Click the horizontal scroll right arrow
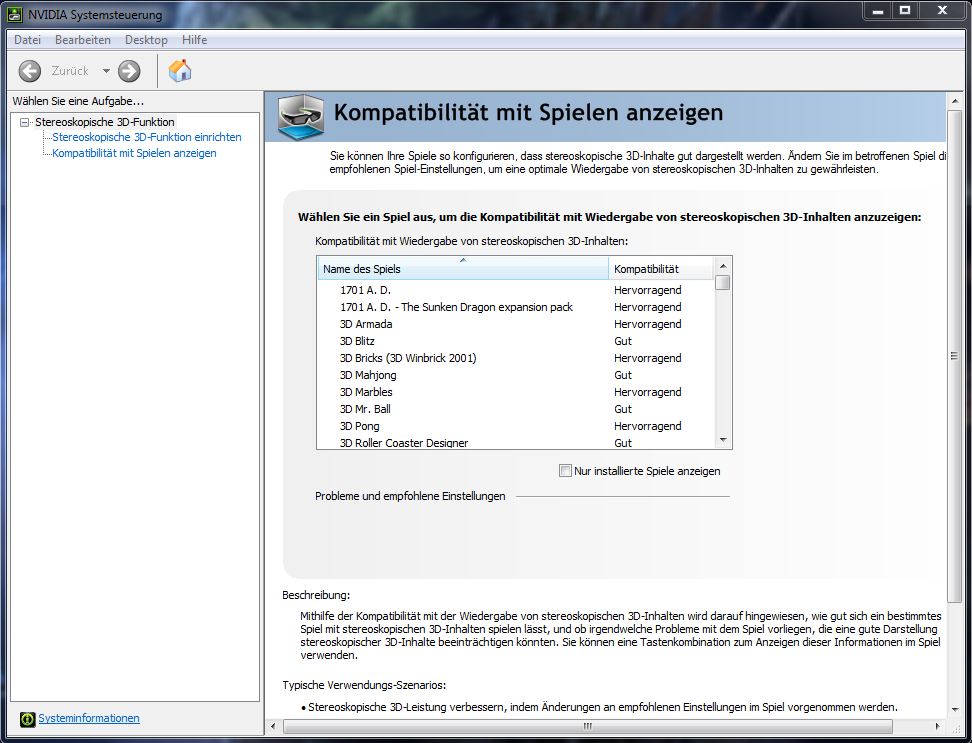Viewport: 972px width, 743px height. (x=937, y=726)
